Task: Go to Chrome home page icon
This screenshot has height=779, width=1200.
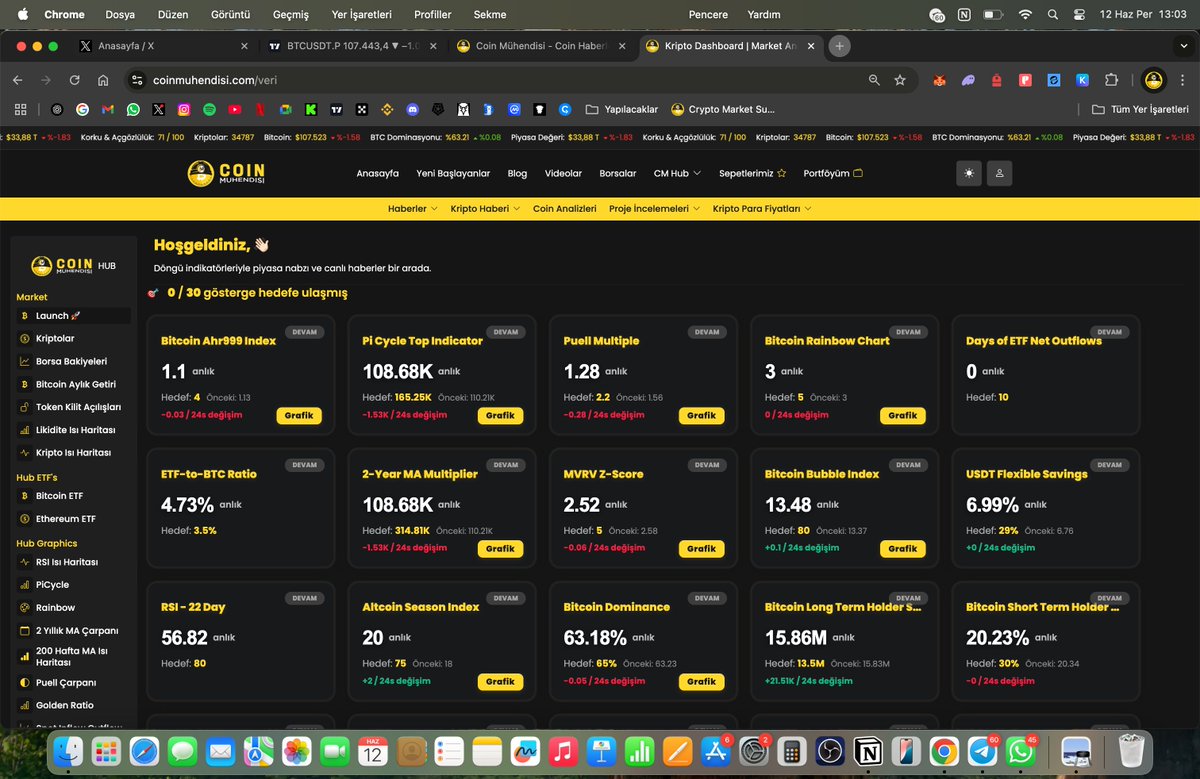Action: [x=103, y=80]
